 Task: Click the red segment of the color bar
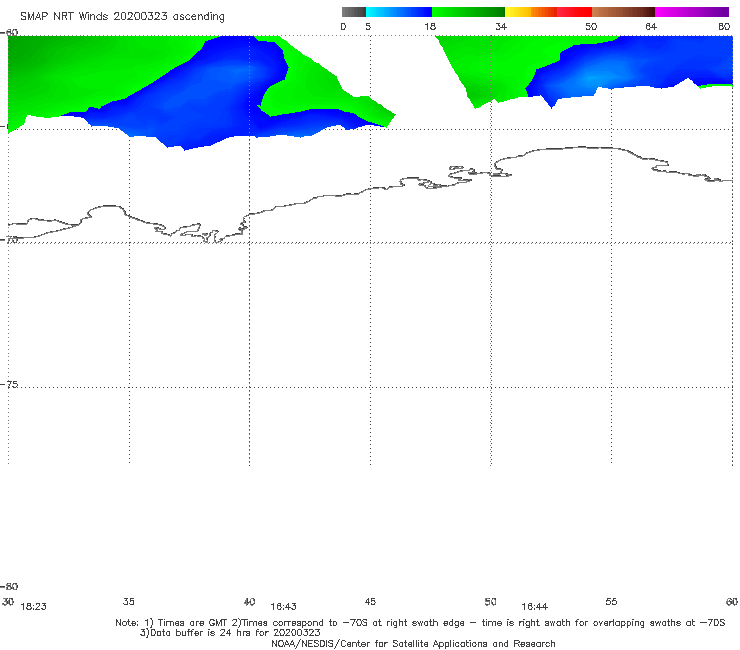pyautogui.click(x=574, y=12)
